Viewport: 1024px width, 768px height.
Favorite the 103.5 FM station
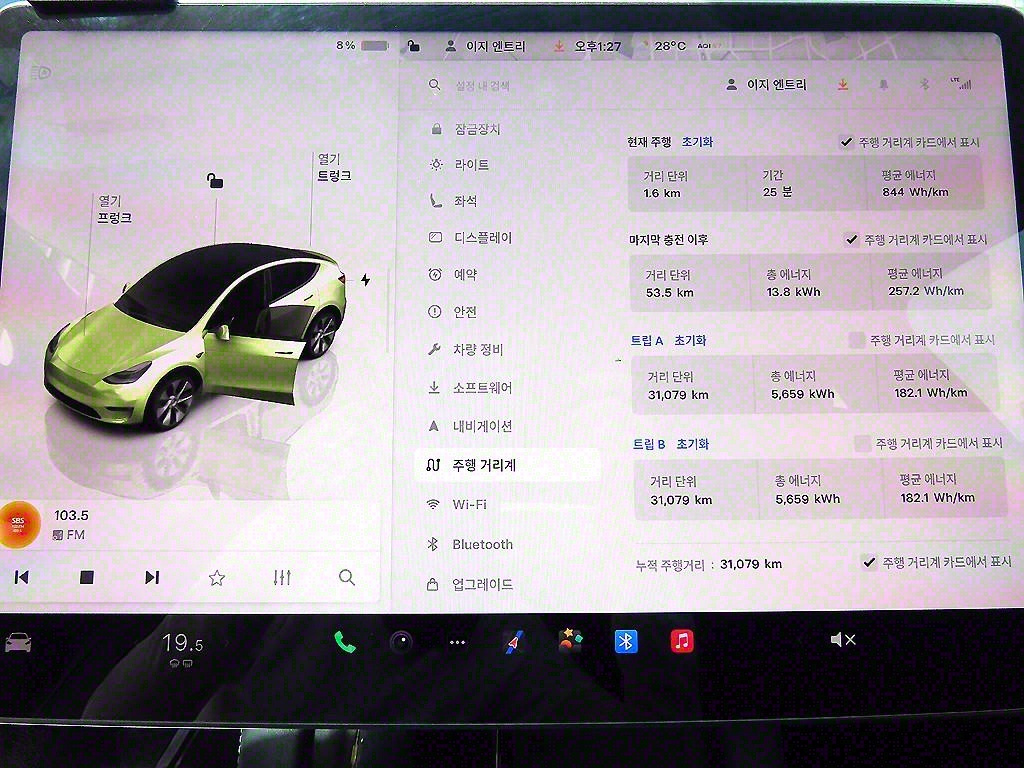(x=216, y=577)
